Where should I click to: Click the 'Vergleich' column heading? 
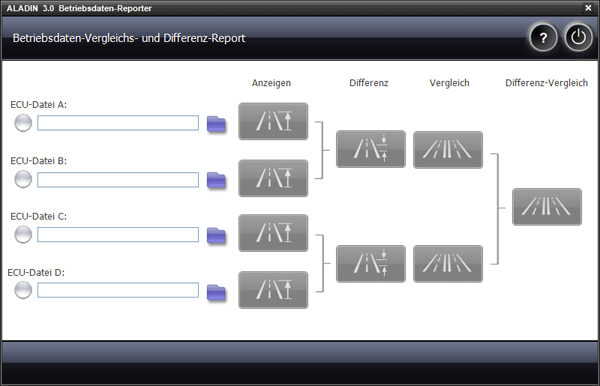(449, 83)
